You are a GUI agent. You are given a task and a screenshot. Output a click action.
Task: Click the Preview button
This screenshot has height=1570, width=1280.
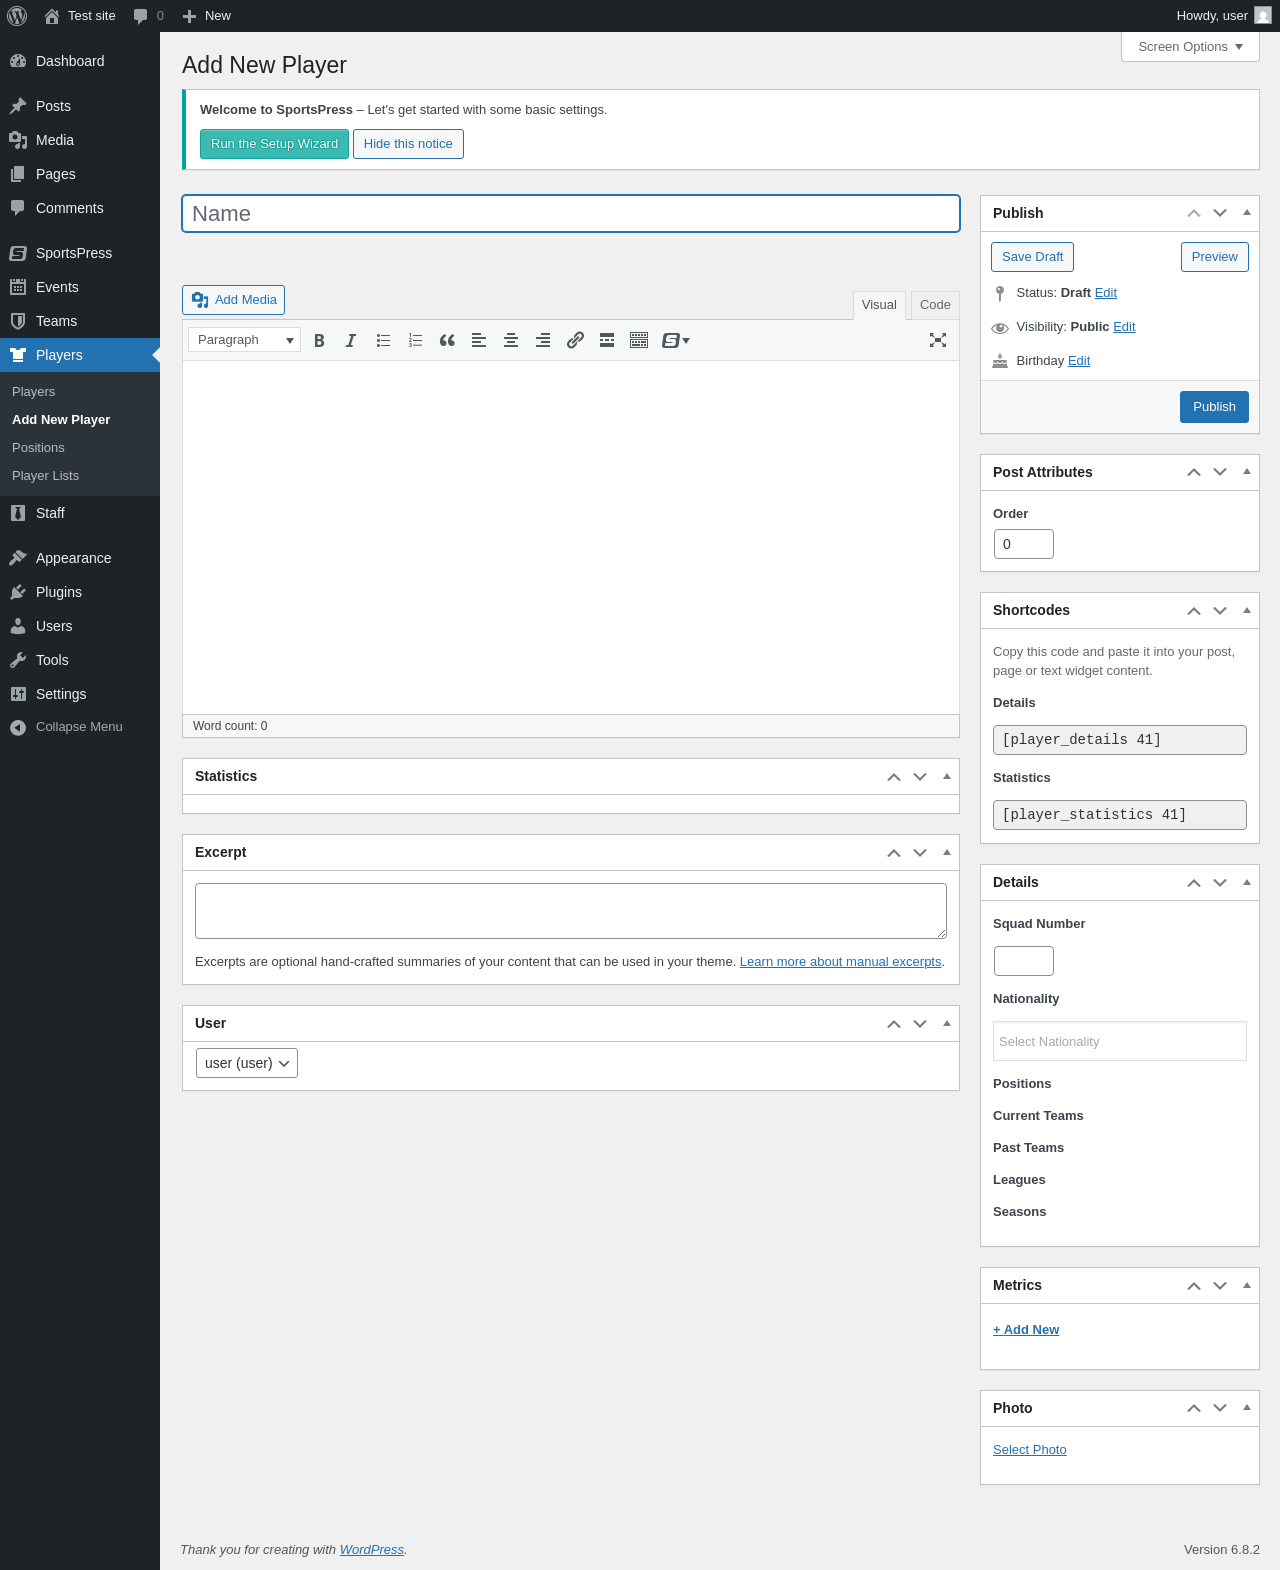point(1215,257)
